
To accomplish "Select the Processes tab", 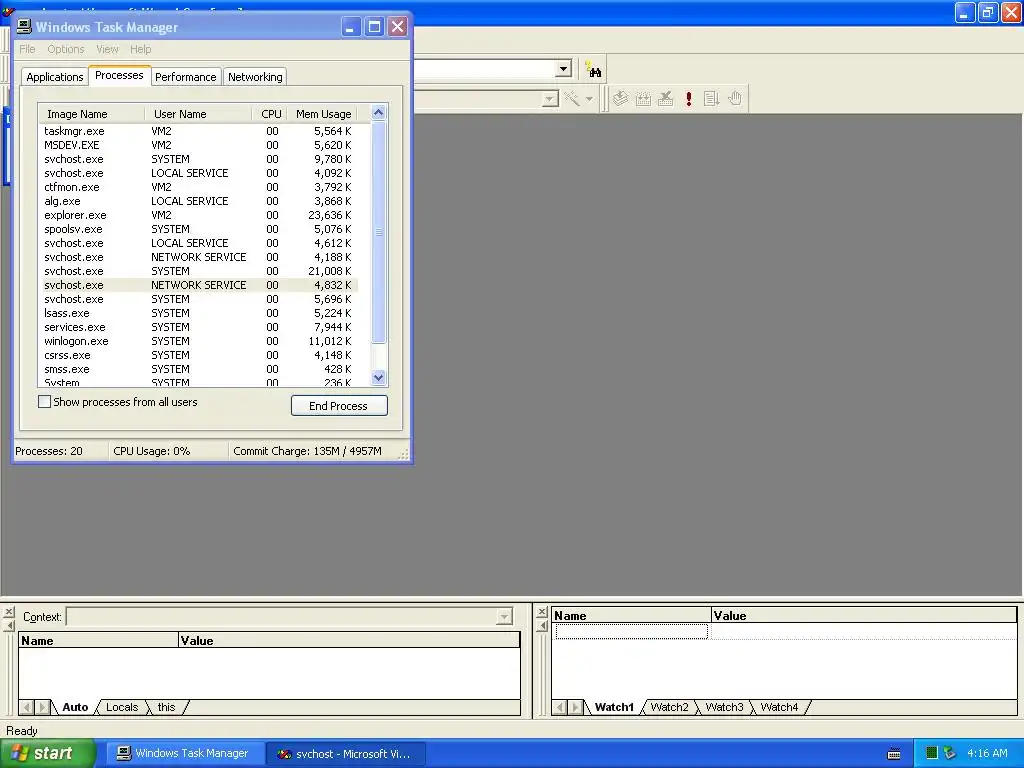I will click(119, 75).
